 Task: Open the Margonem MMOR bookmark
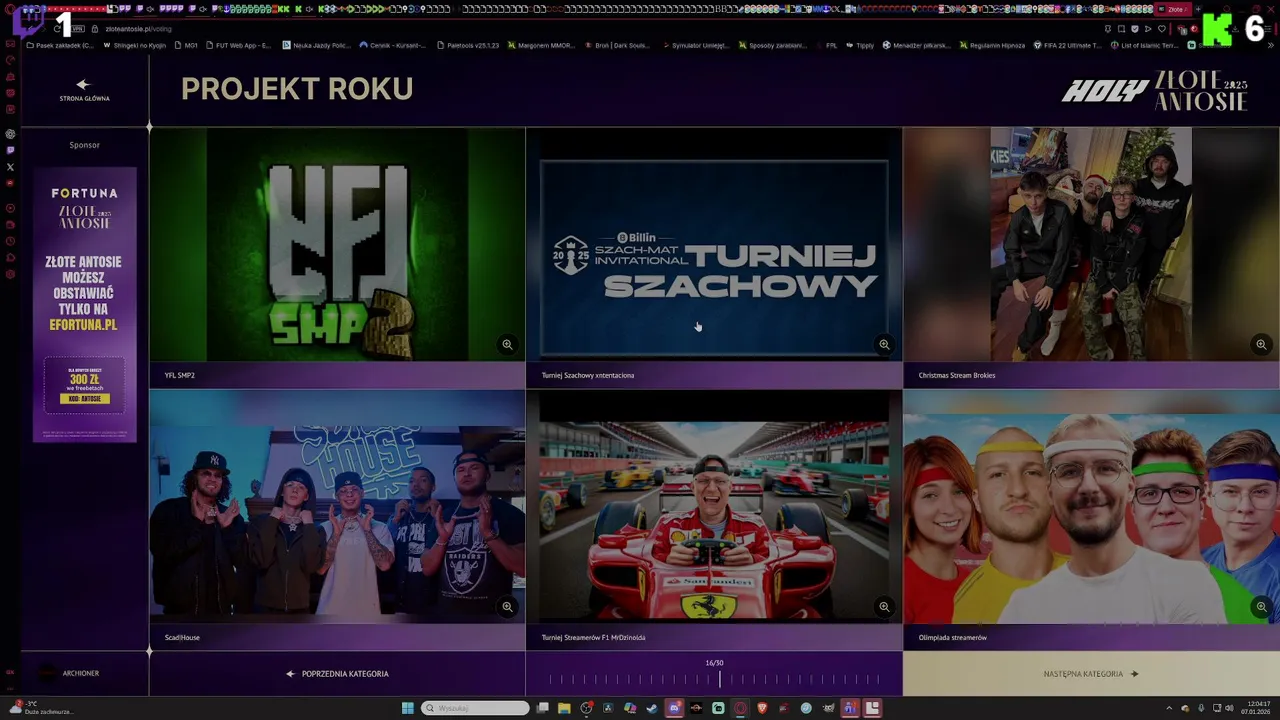540,45
